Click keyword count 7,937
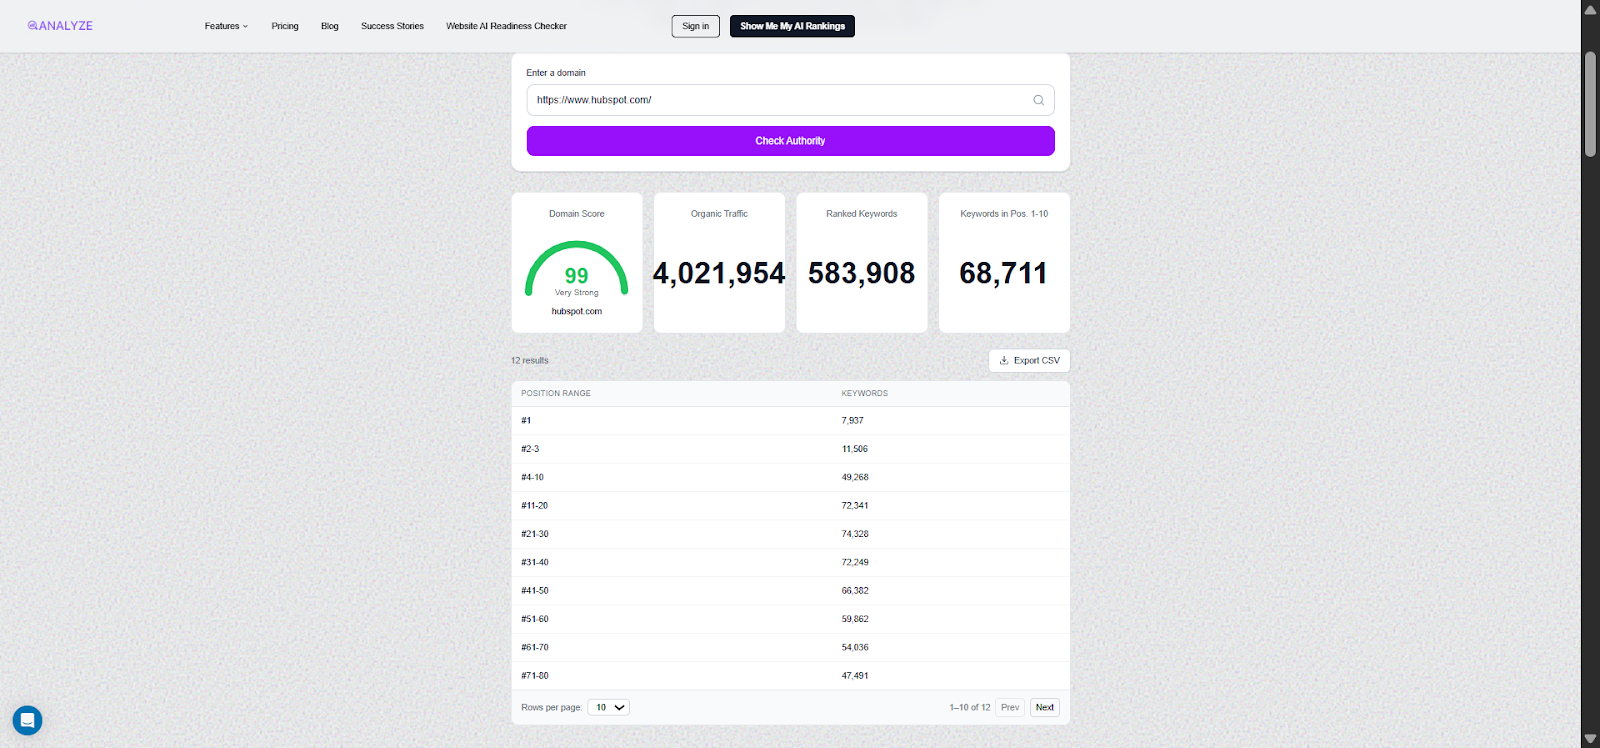This screenshot has height=748, width=1600. pyautogui.click(x=852, y=421)
